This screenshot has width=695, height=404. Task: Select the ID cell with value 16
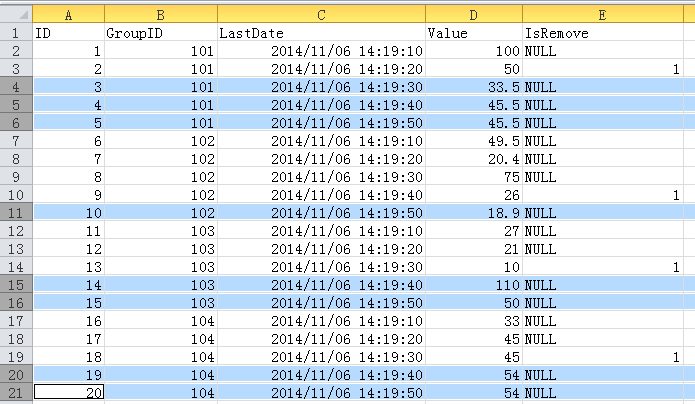pyautogui.click(x=69, y=321)
